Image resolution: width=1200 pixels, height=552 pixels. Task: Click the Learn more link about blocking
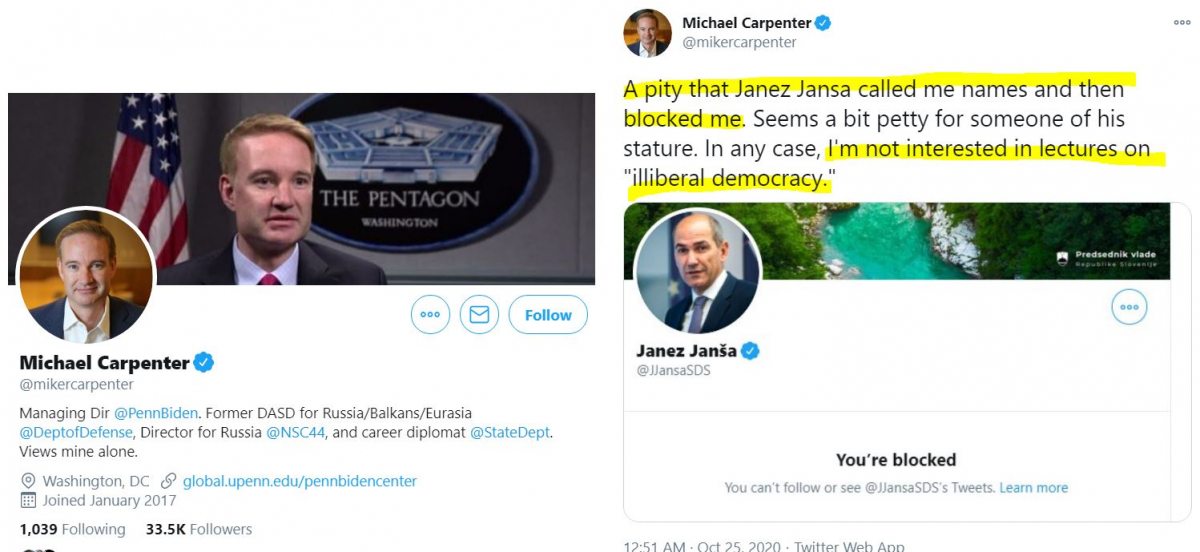[1033, 487]
